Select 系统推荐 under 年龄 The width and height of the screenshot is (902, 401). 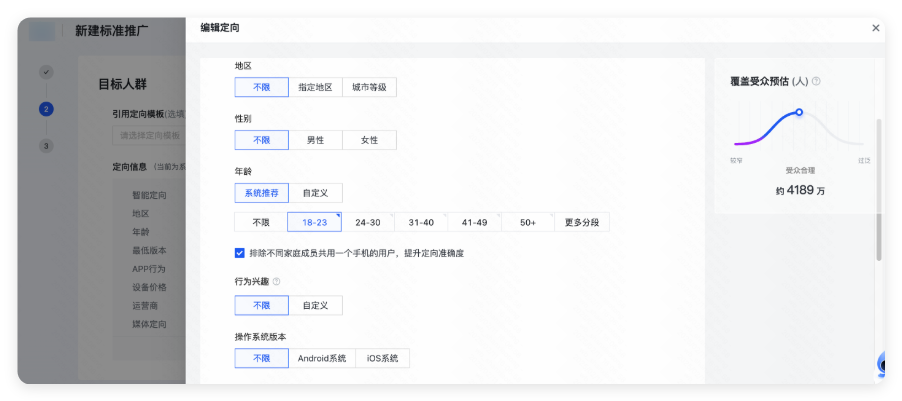262,193
